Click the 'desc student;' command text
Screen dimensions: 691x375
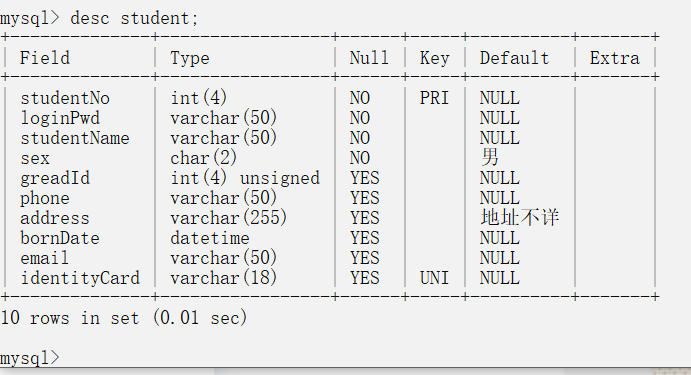(134, 18)
